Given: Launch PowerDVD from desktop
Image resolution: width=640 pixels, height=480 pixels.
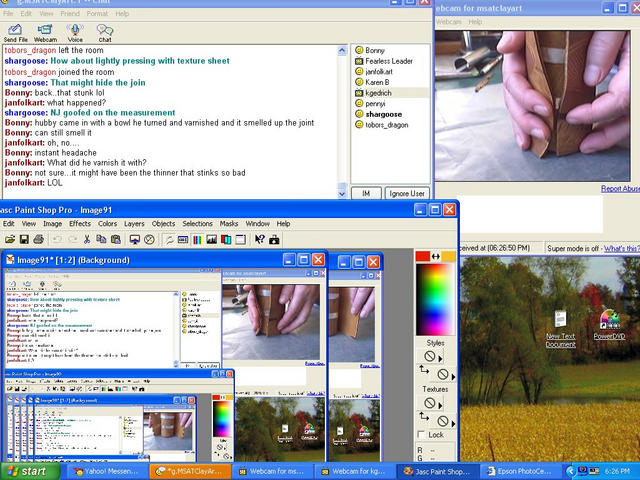Looking at the screenshot, I should tap(609, 325).
